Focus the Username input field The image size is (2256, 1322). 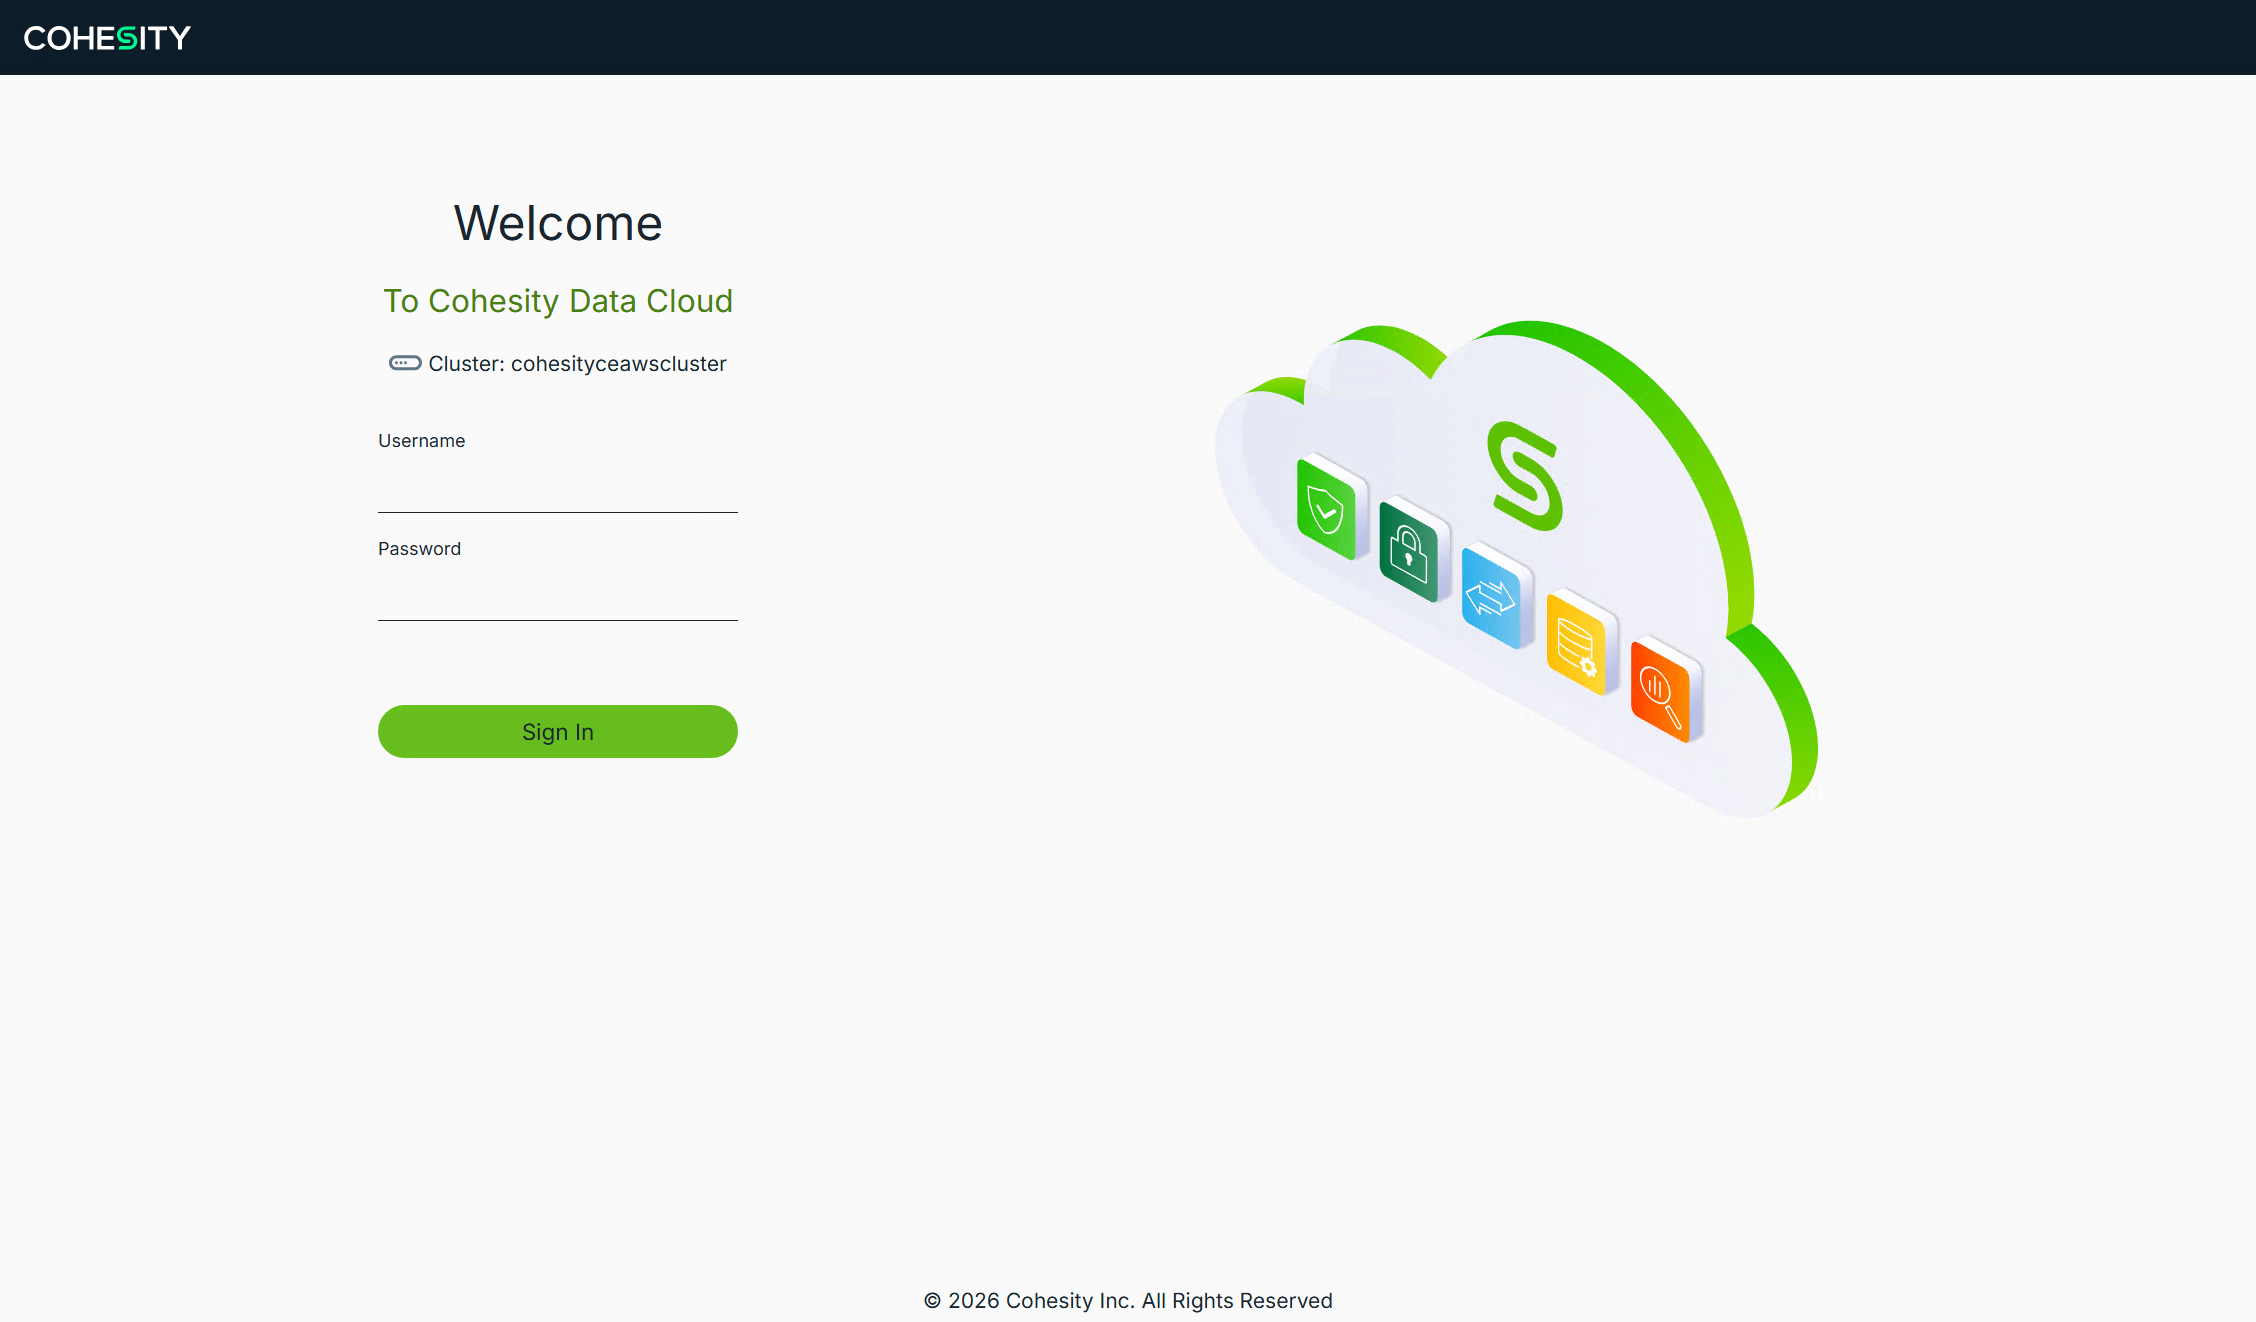coord(558,487)
